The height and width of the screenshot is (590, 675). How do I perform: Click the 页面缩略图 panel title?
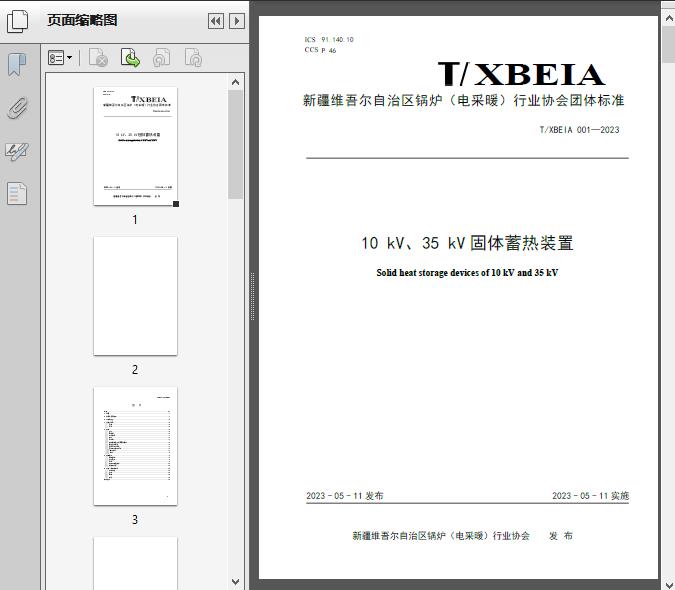tap(82, 20)
